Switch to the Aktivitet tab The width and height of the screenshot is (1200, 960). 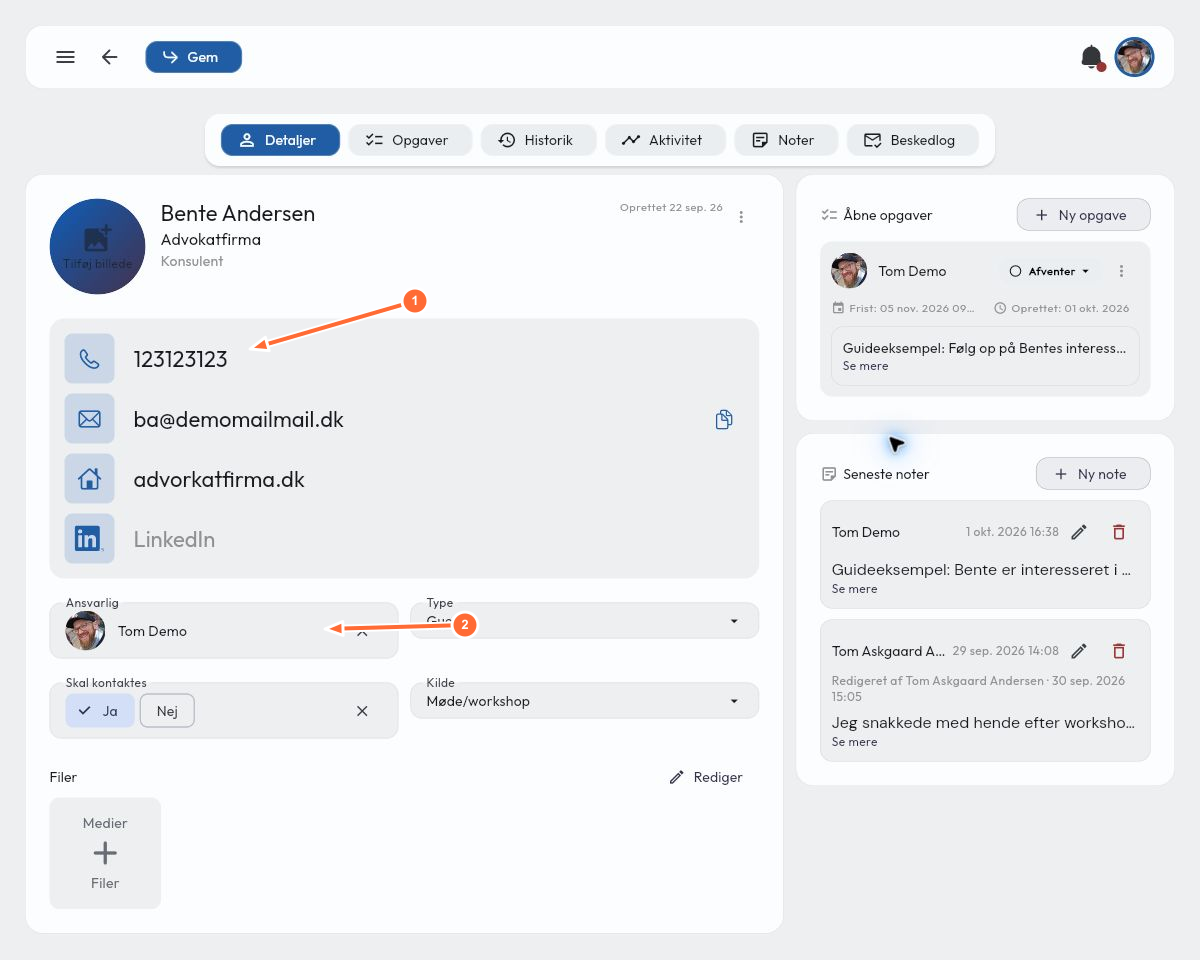(x=665, y=140)
